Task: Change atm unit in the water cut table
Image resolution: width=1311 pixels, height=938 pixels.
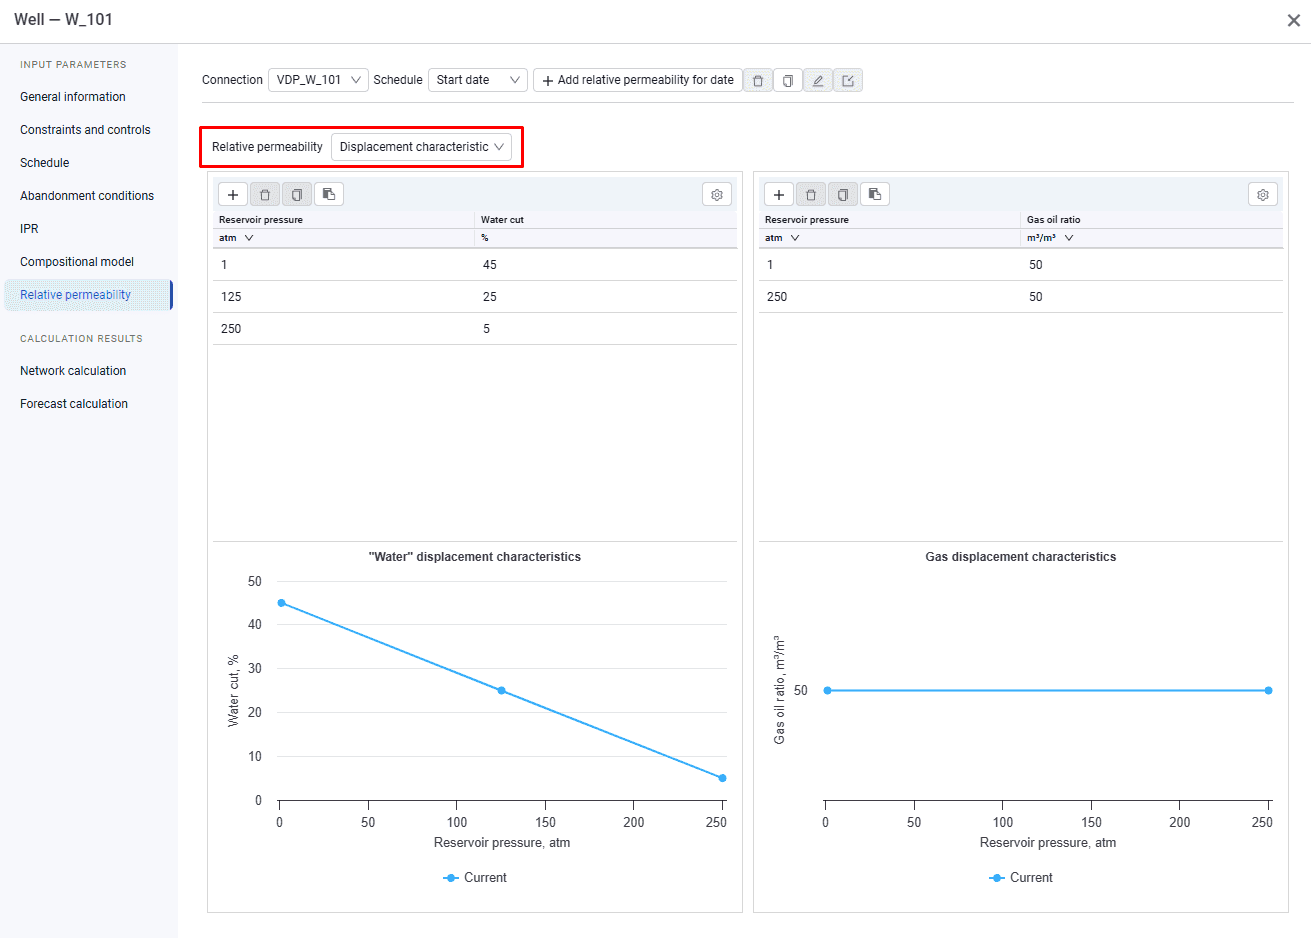Action: coord(237,238)
